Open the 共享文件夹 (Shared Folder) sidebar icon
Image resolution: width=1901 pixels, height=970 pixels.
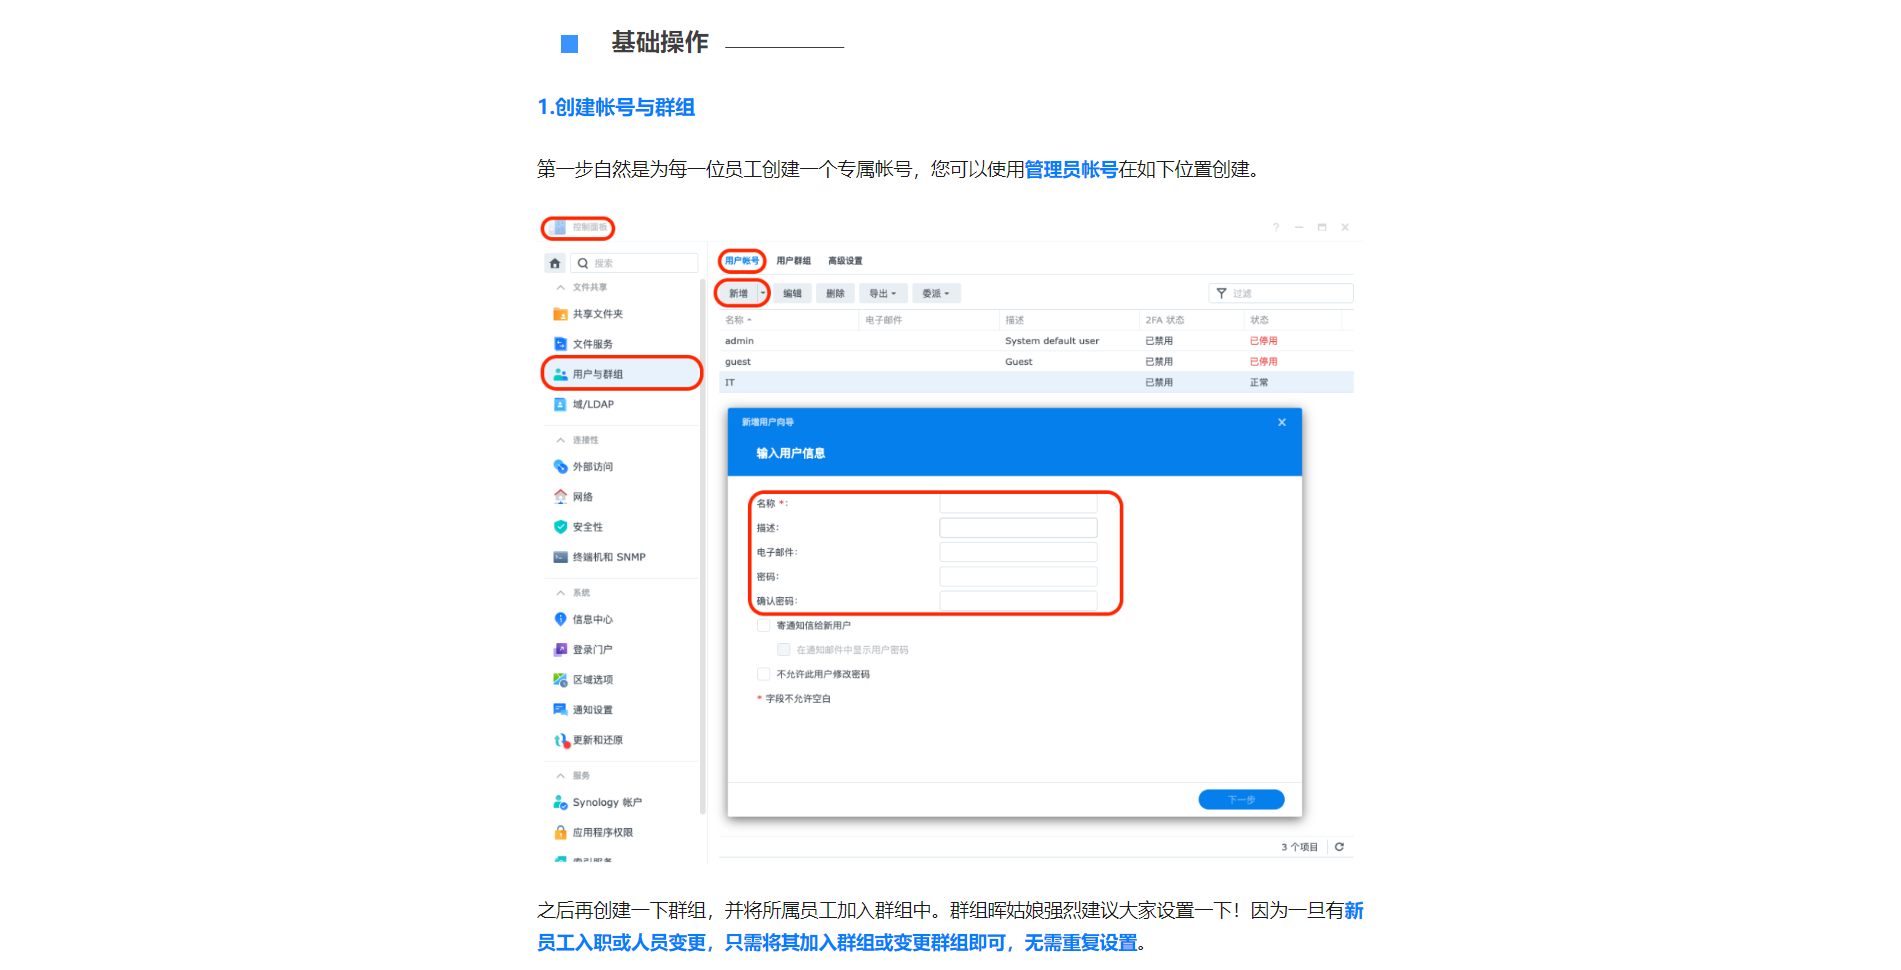pos(560,314)
